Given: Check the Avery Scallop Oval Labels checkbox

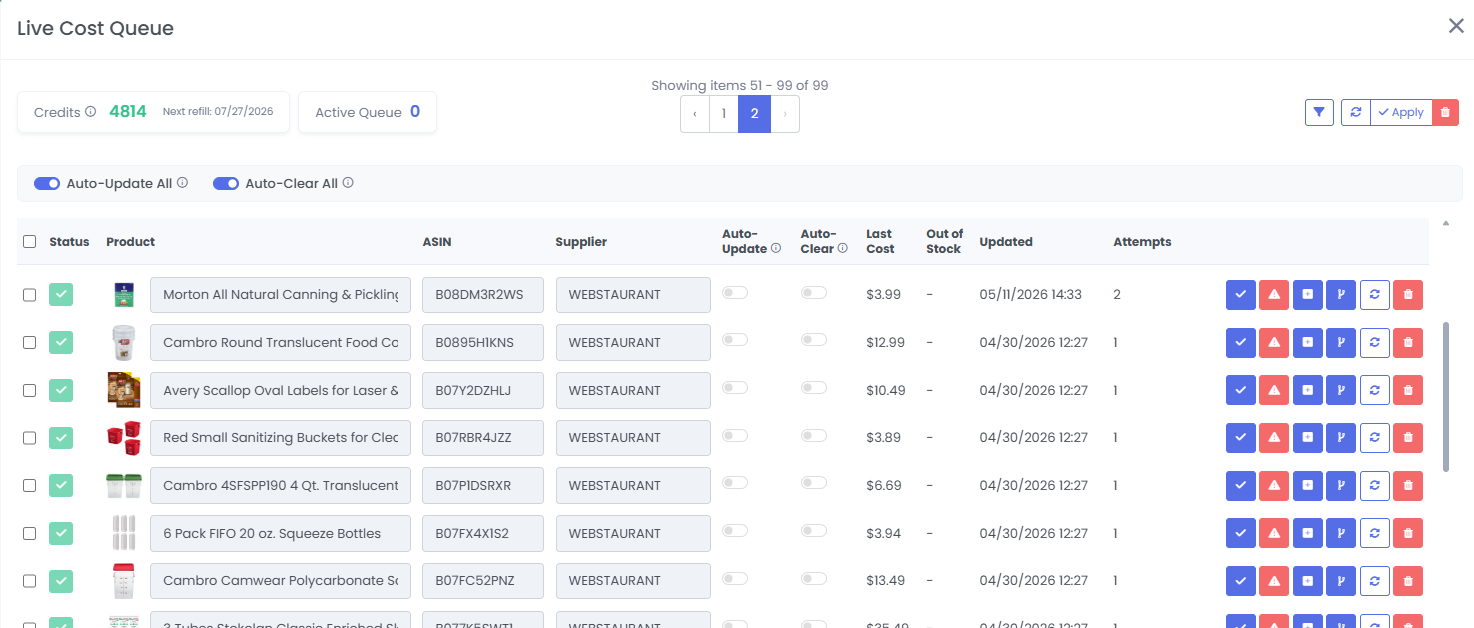Looking at the screenshot, I should 29,390.
